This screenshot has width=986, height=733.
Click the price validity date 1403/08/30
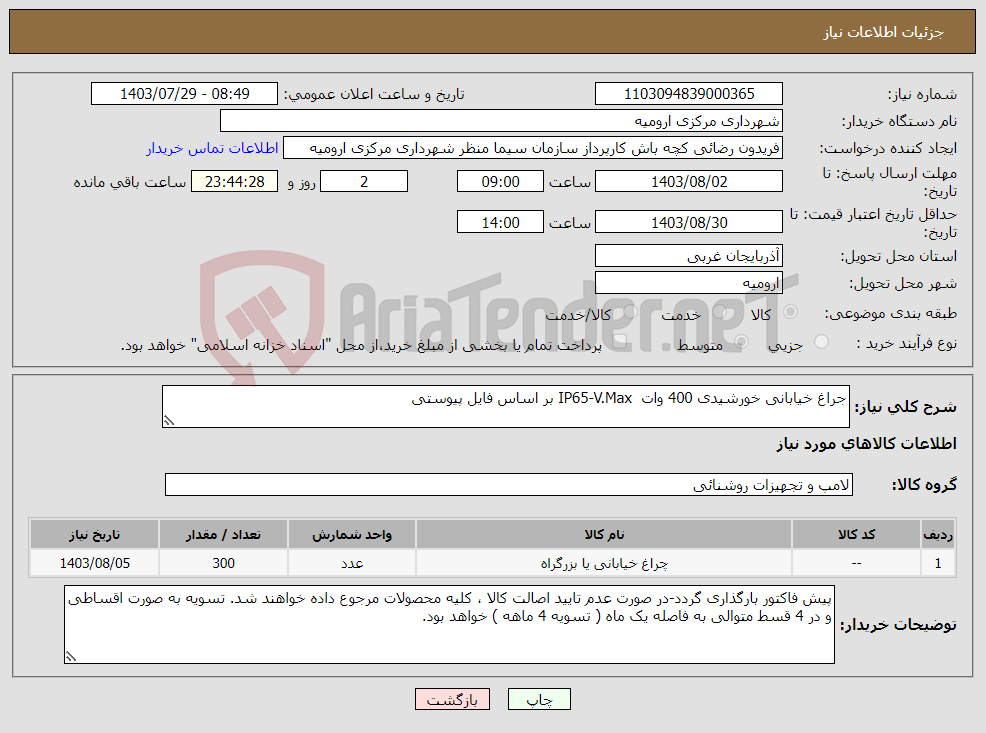[689, 222]
